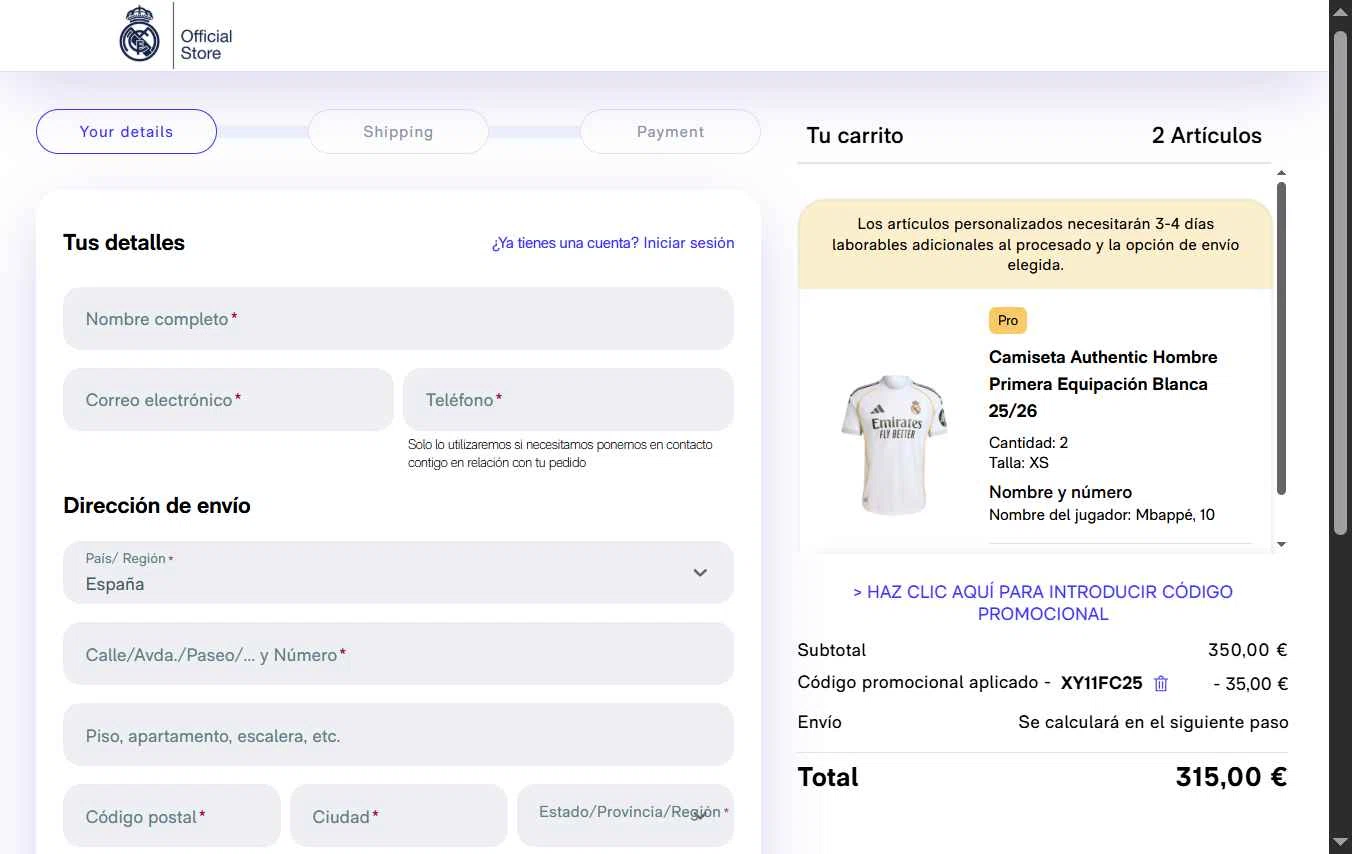
Task: Focus the Ciudad field
Action: pyautogui.click(x=398, y=815)
